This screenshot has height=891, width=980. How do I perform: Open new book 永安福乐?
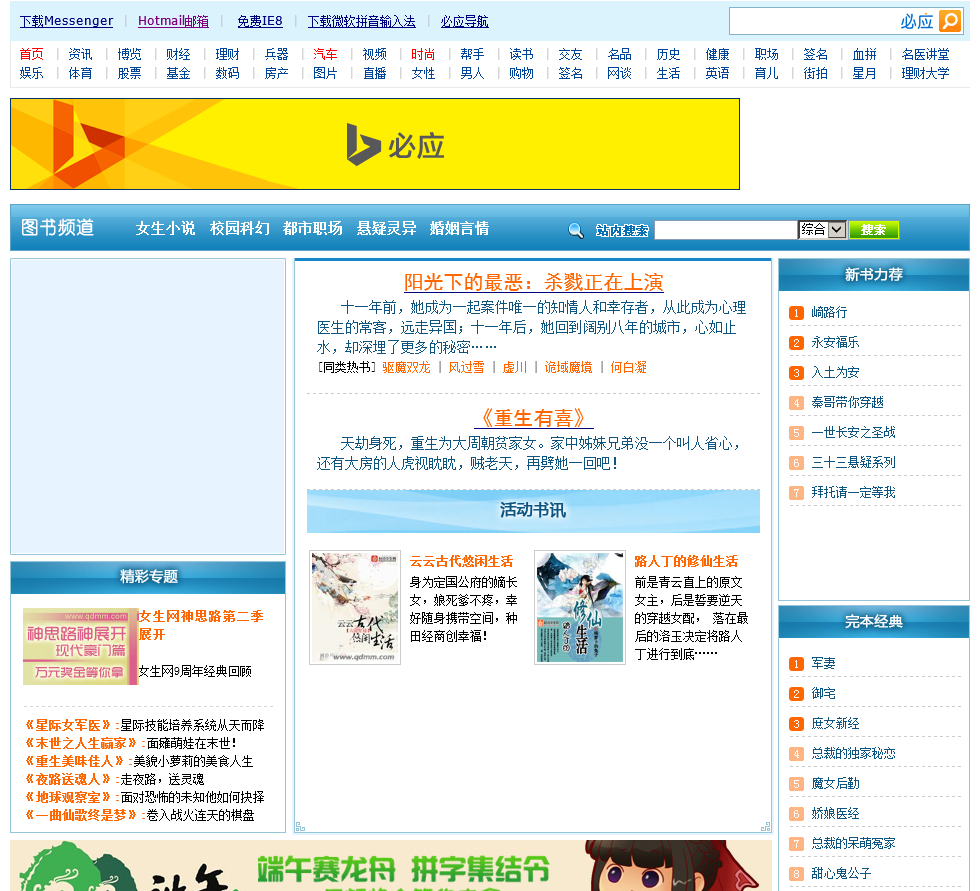835,342
